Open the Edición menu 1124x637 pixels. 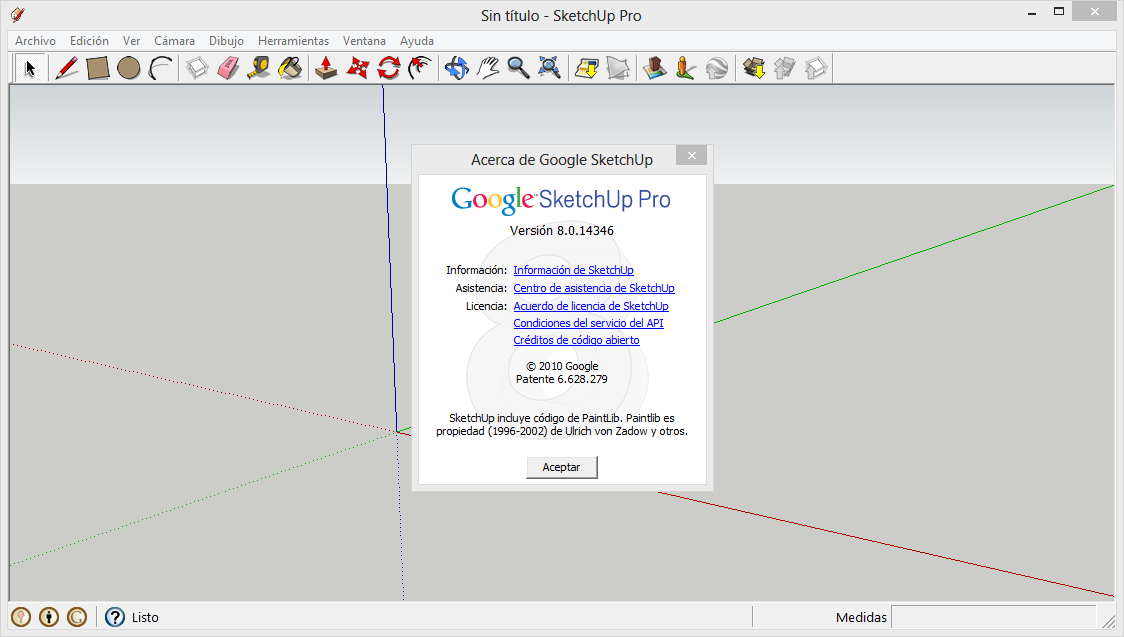89,41
